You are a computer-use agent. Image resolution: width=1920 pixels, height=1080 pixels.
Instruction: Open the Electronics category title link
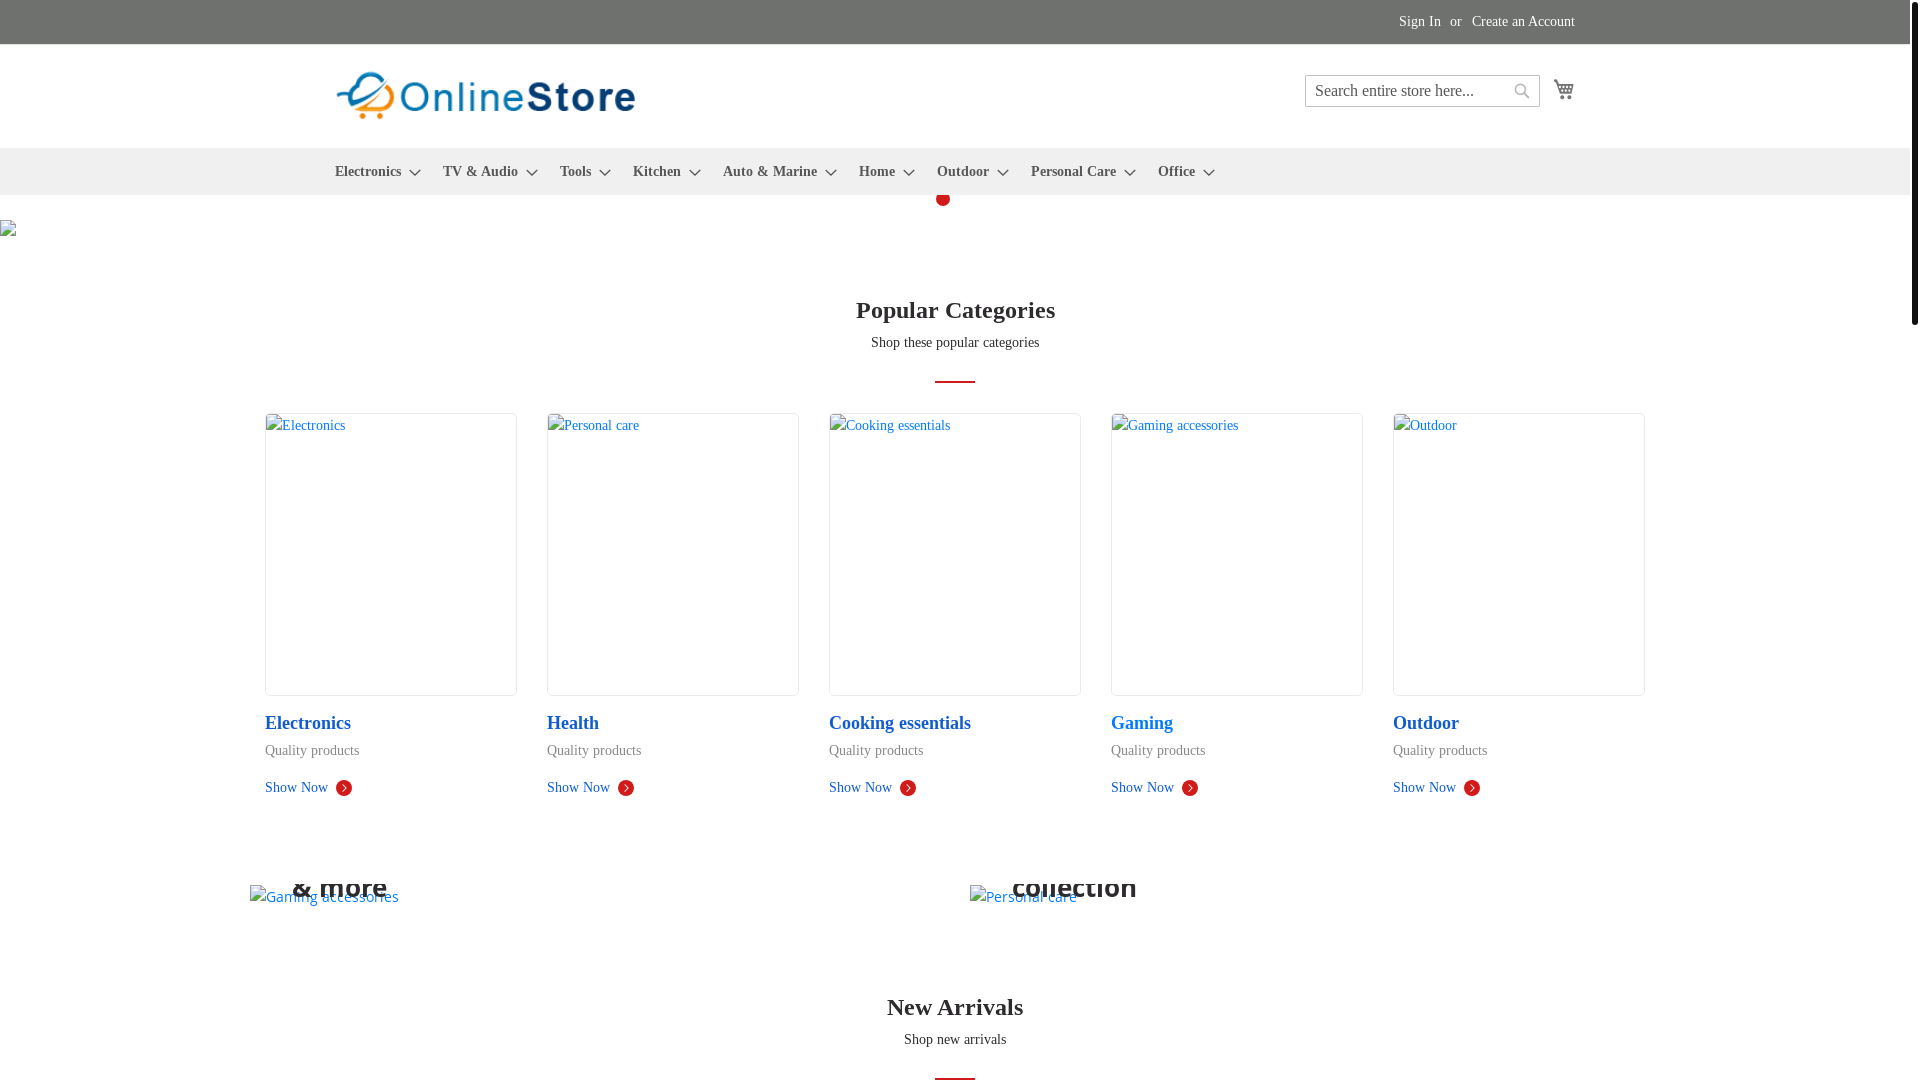[308, 723]
